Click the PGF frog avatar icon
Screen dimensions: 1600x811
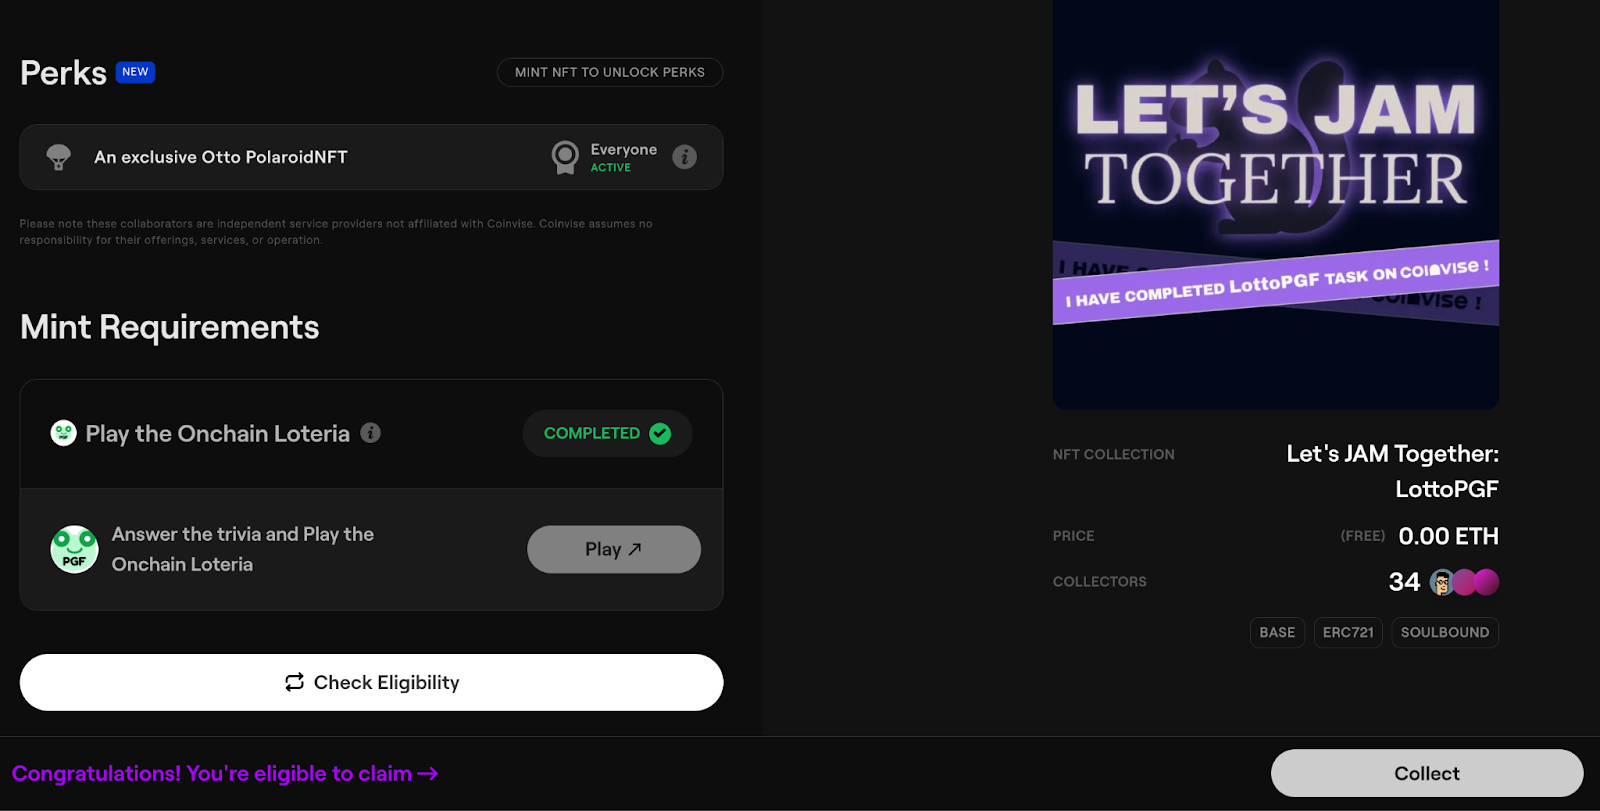(x=74, y=549)
